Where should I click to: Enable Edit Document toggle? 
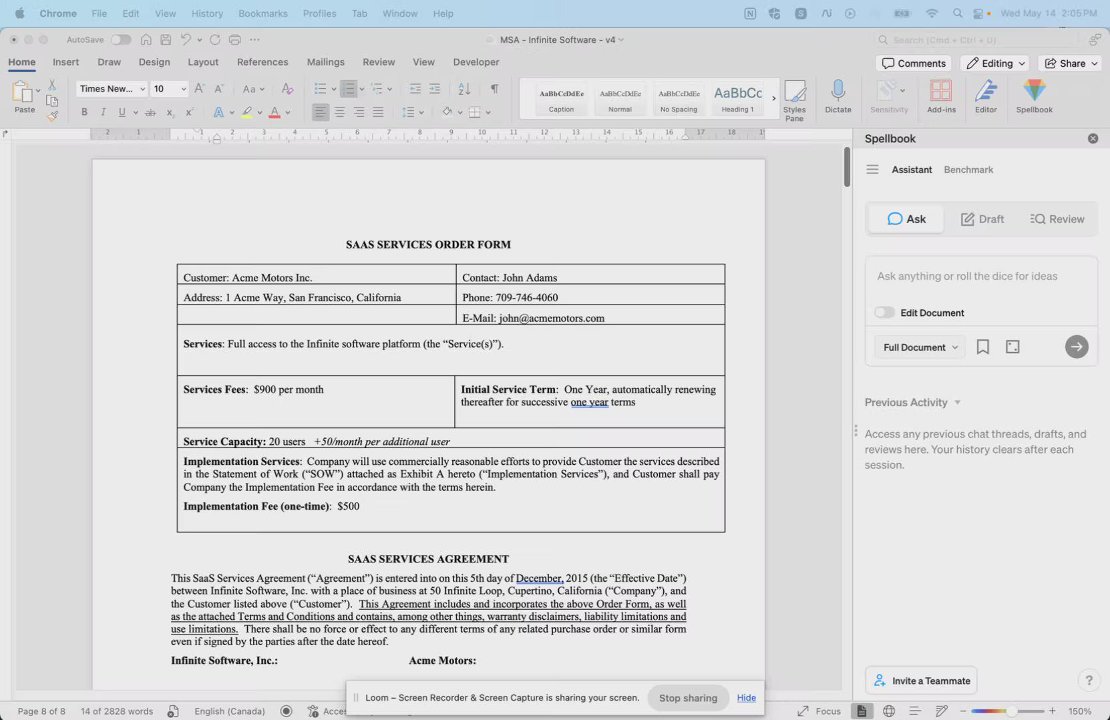(x=884, y=312)
